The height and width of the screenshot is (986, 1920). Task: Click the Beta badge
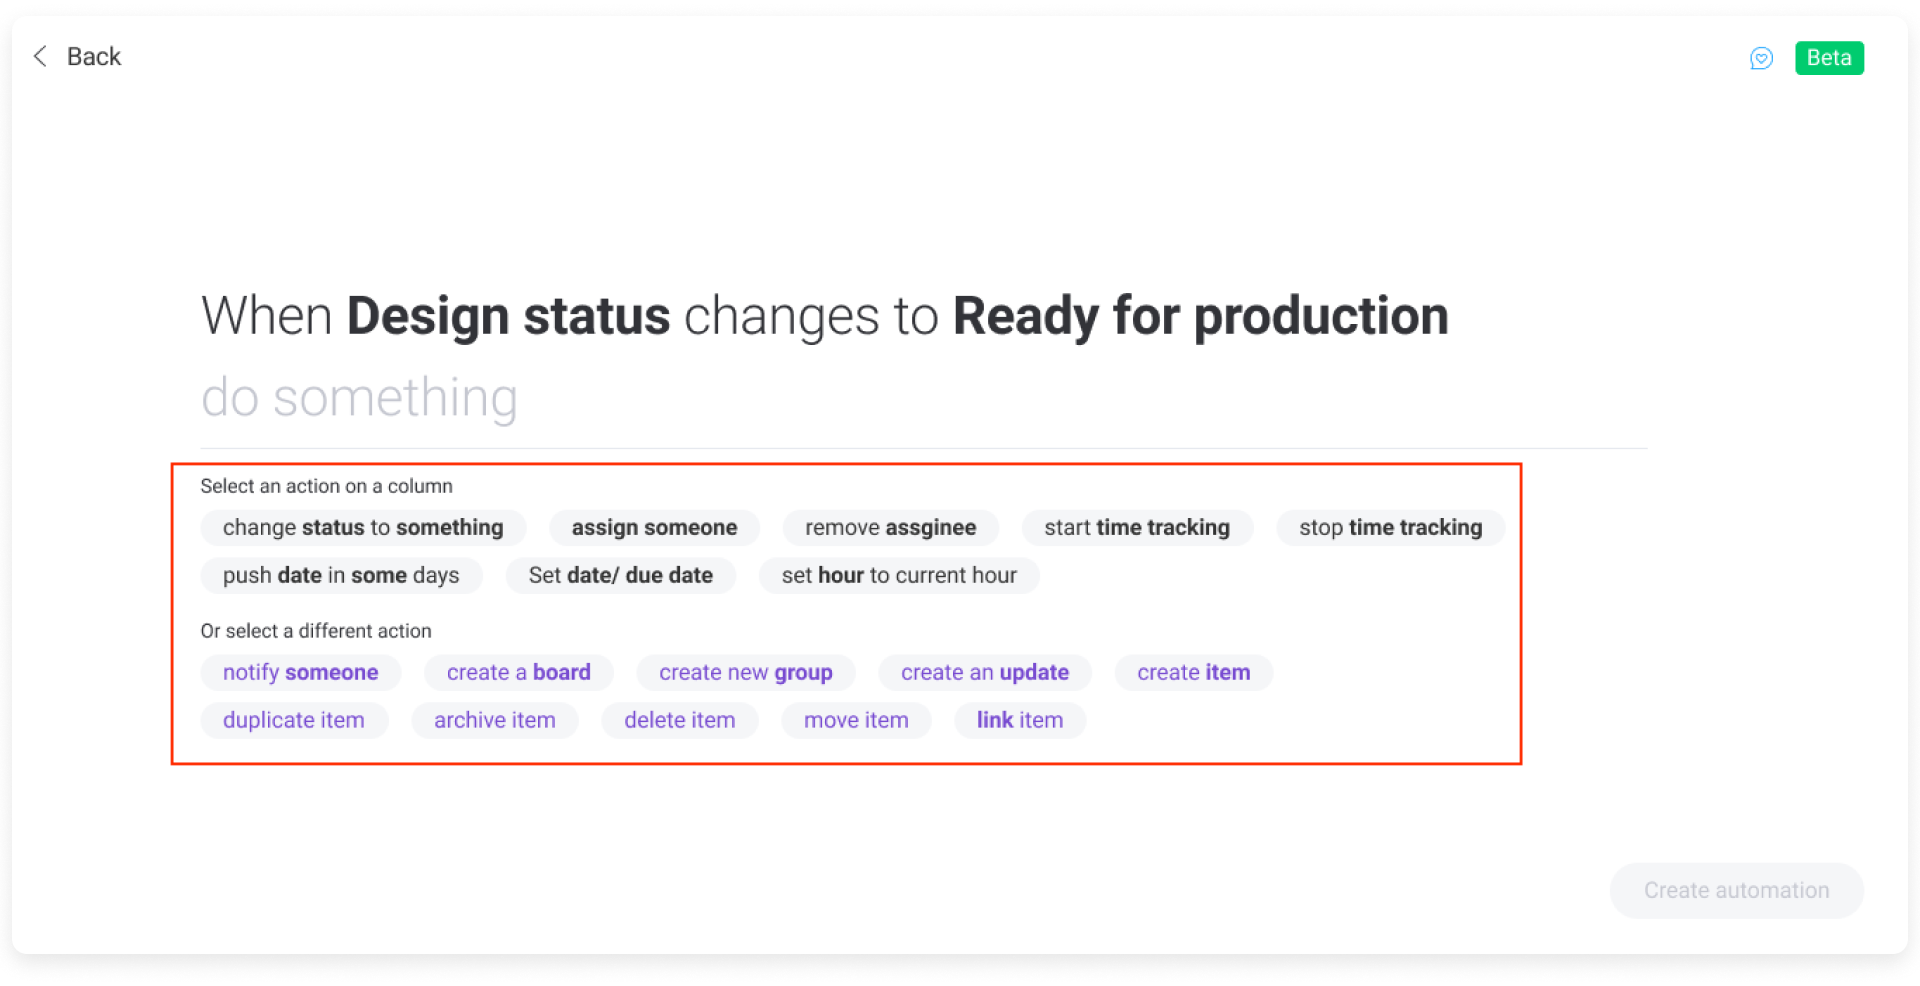[x=1828, y=57]
